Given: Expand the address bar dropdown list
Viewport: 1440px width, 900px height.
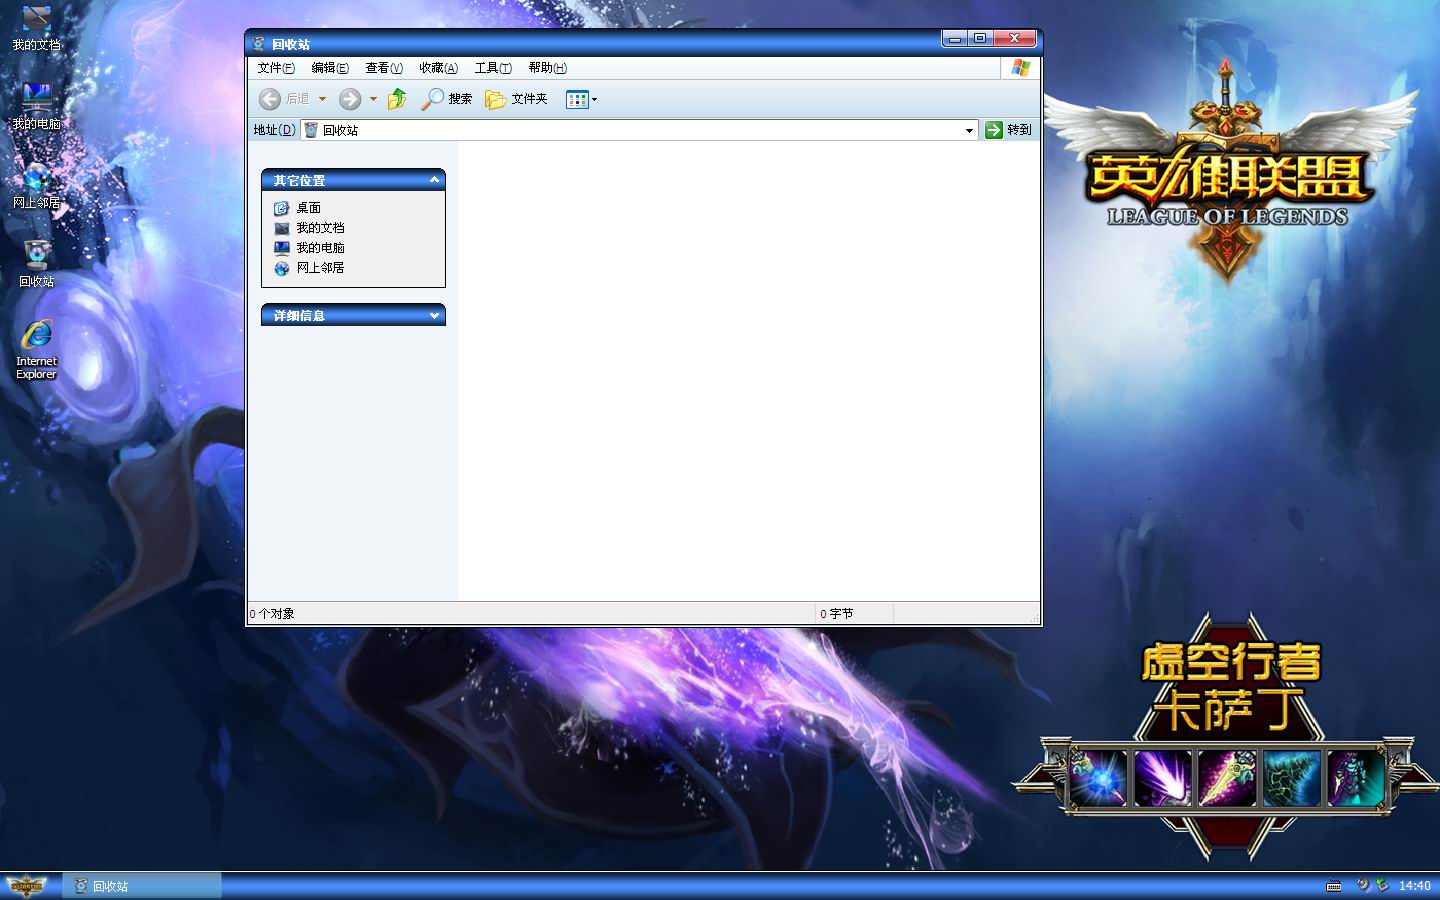Looking at the screenshot, I should 969,130.
